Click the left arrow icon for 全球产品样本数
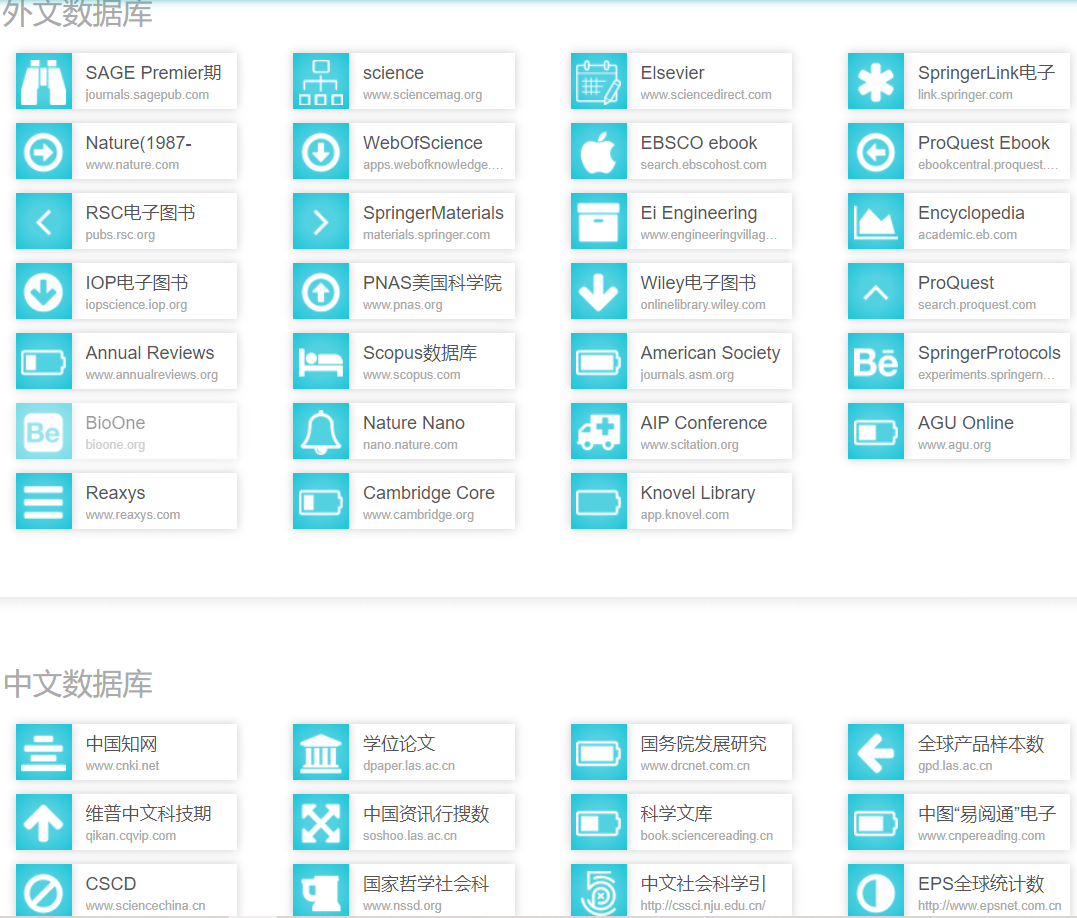The image size is (1077, 918). (x=876, y=752)
